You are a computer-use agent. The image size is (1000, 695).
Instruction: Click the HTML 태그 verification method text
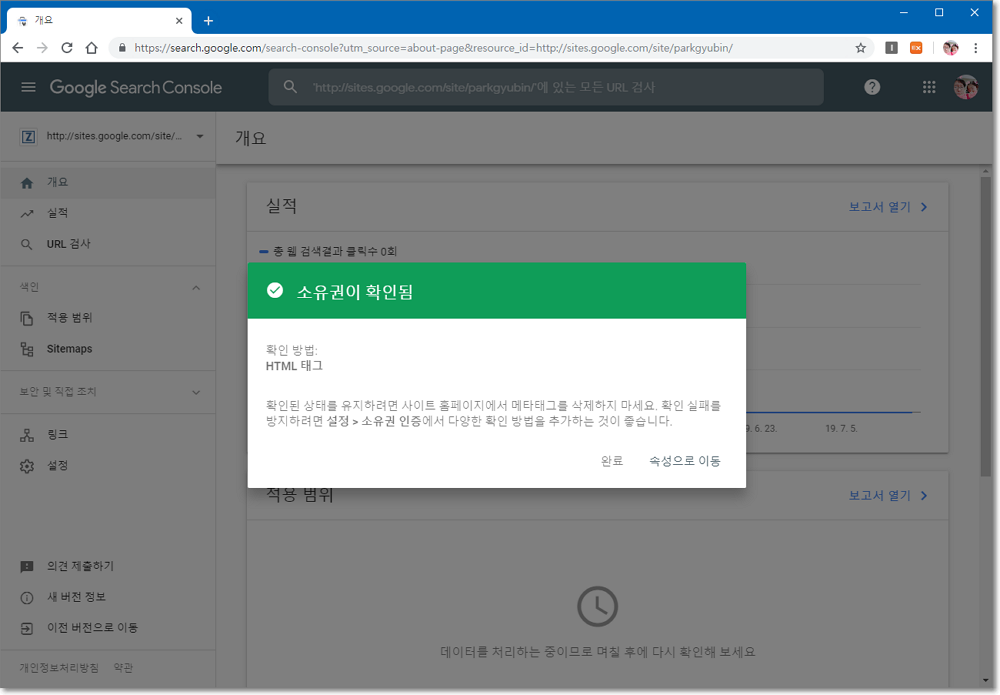(x=294, y=366)
